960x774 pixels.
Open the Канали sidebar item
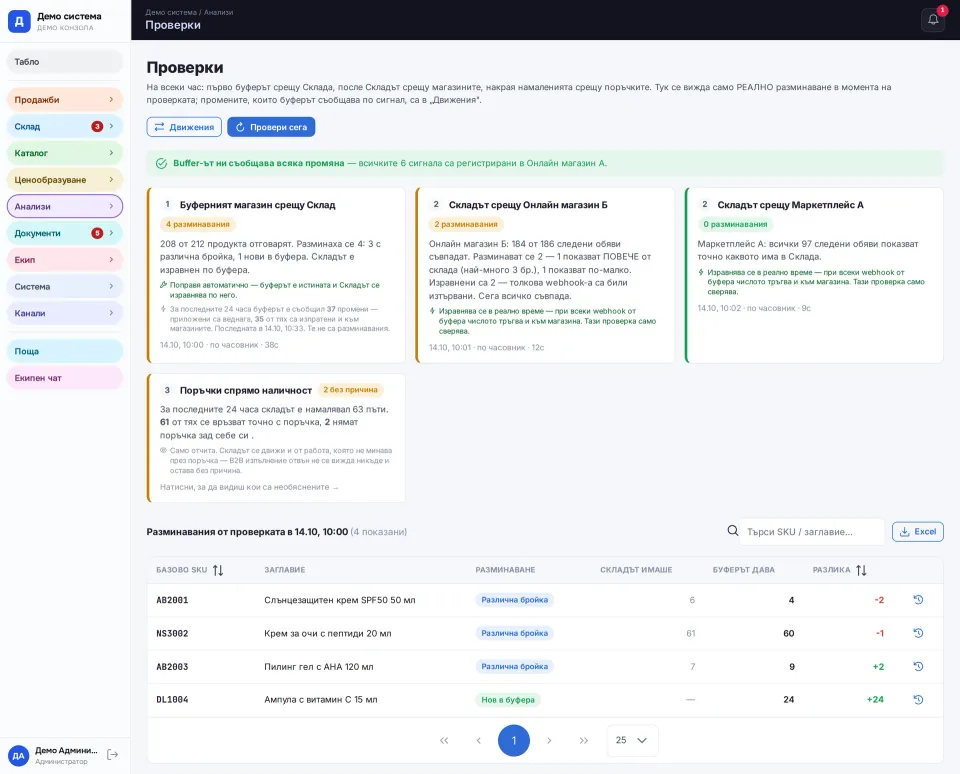tap(65, 313)
